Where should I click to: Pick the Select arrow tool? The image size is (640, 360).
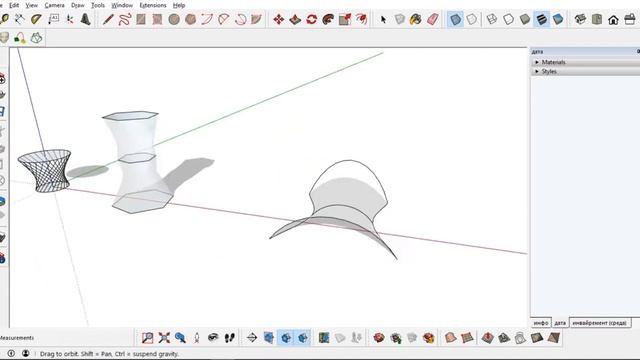383,19
